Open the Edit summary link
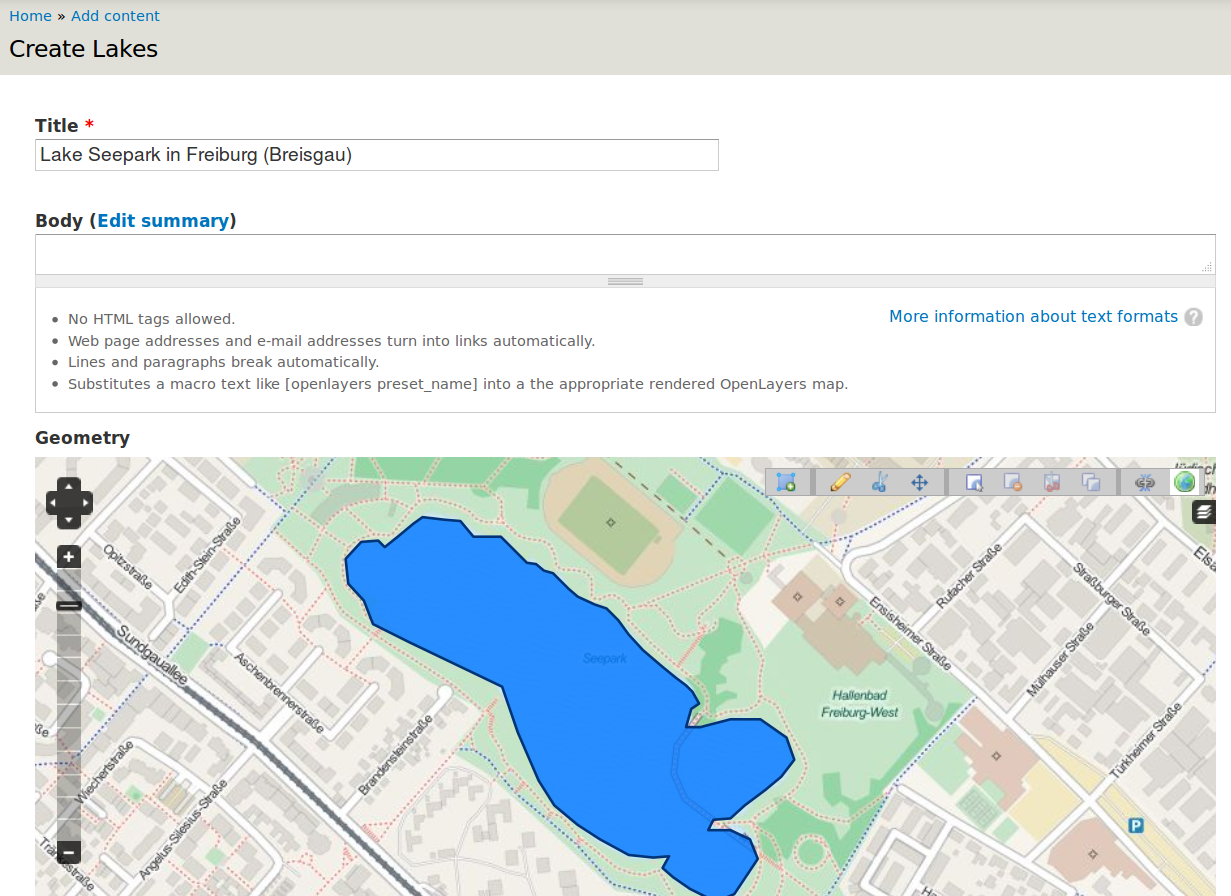This screenshot has width=1231, height=896. [x=163, y=221]
